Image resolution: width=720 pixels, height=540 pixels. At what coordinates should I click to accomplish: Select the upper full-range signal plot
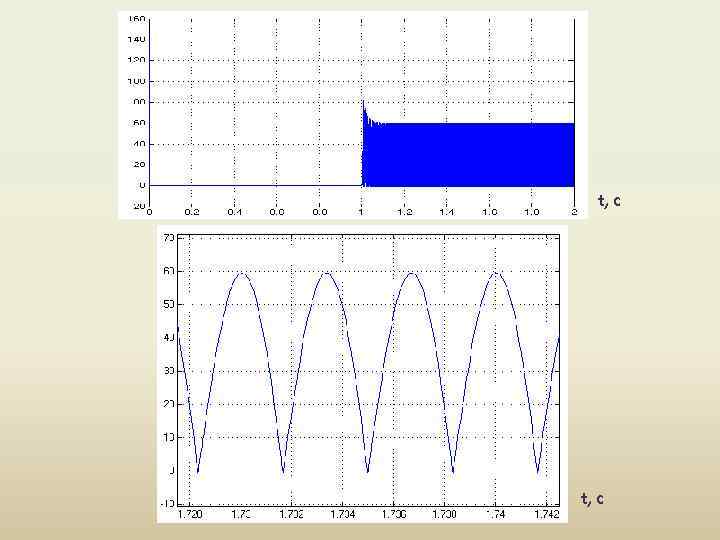click(353, 115)
